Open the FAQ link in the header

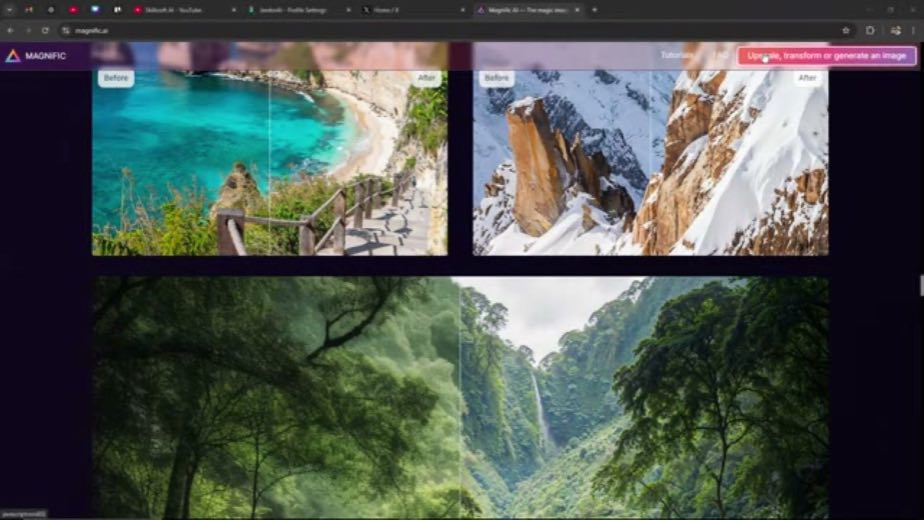click(x=721, y=55)
